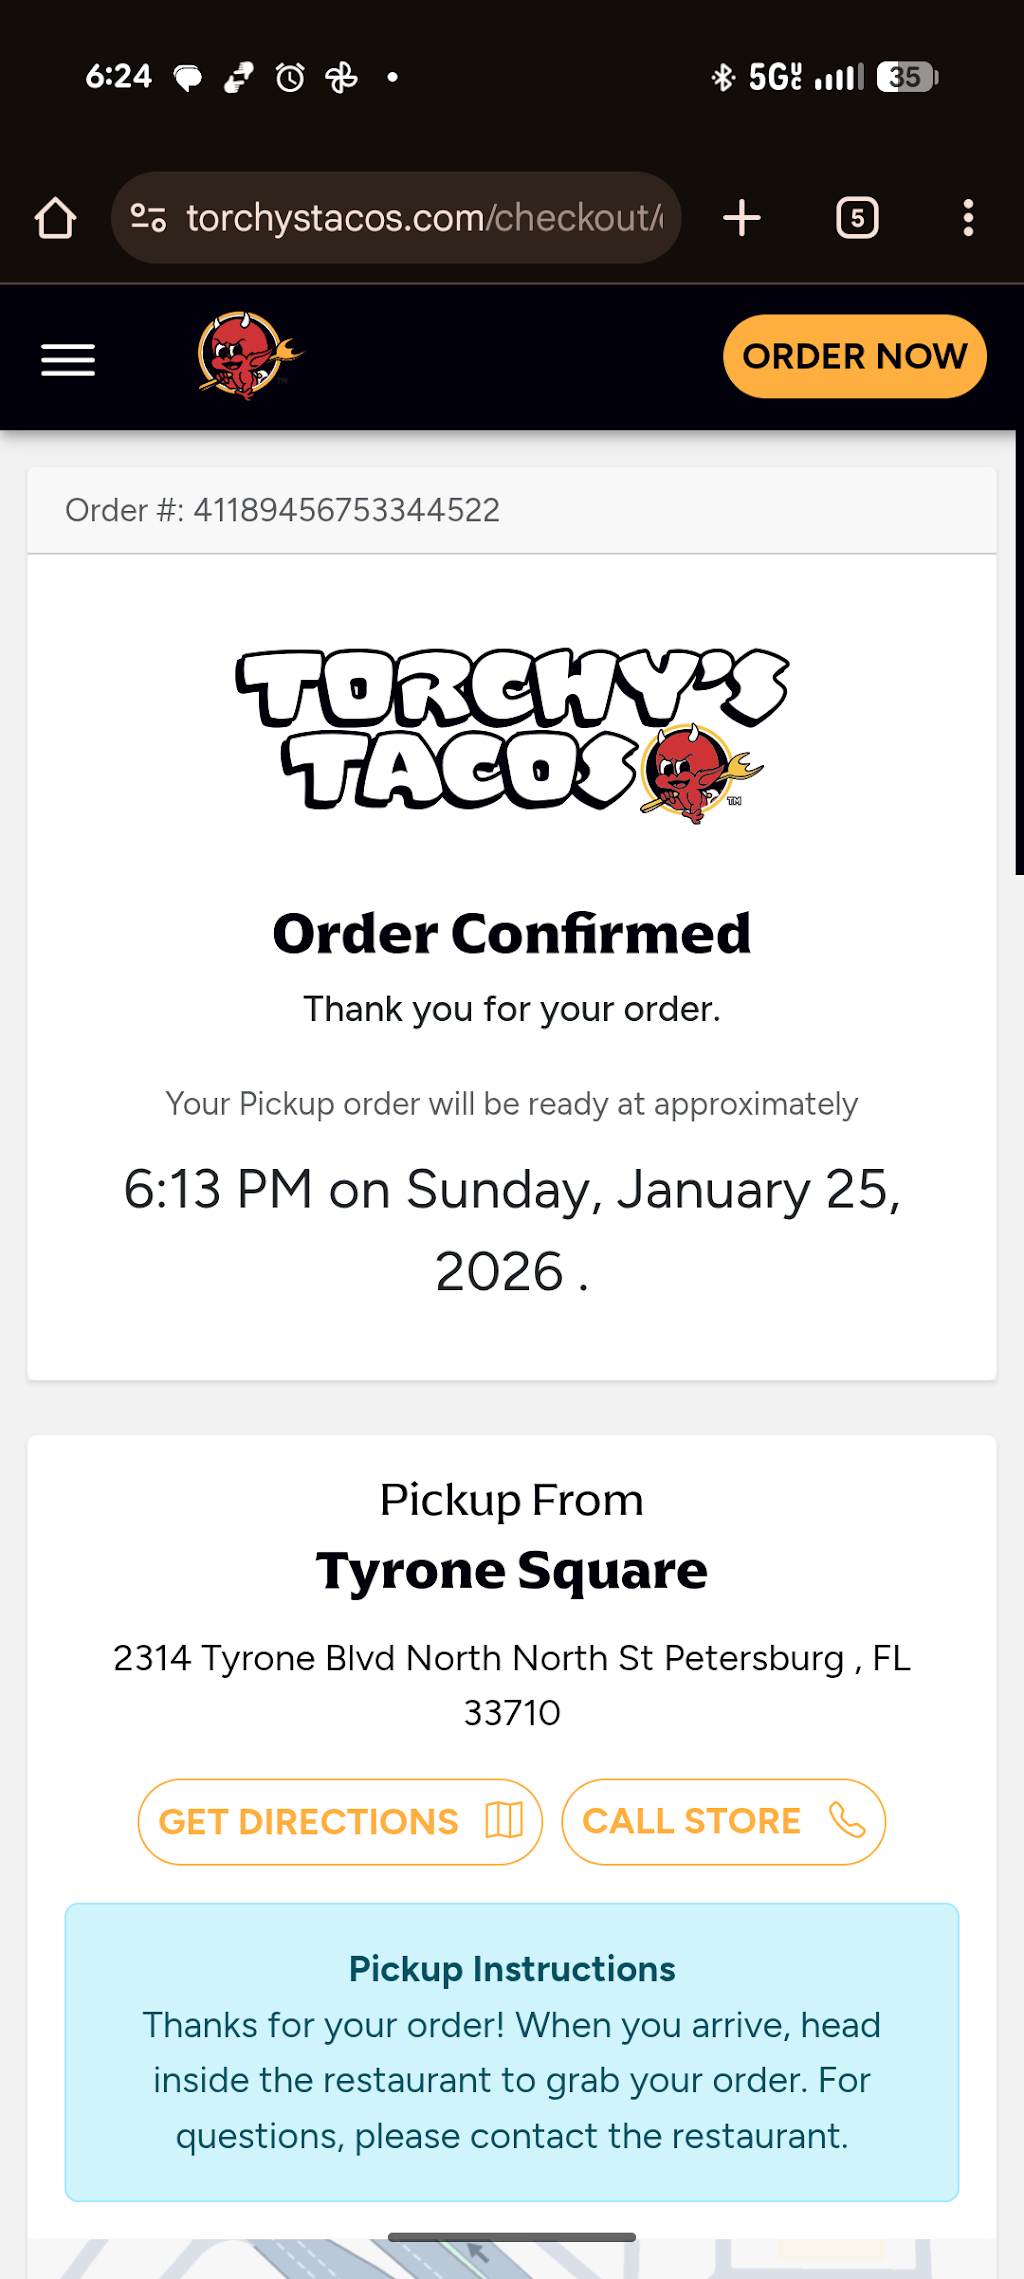Image resolution: width=1024 pixels, height=2279 pixels.
Task: Open a new browser tab with plus icon
Action: tap(742, 218)
